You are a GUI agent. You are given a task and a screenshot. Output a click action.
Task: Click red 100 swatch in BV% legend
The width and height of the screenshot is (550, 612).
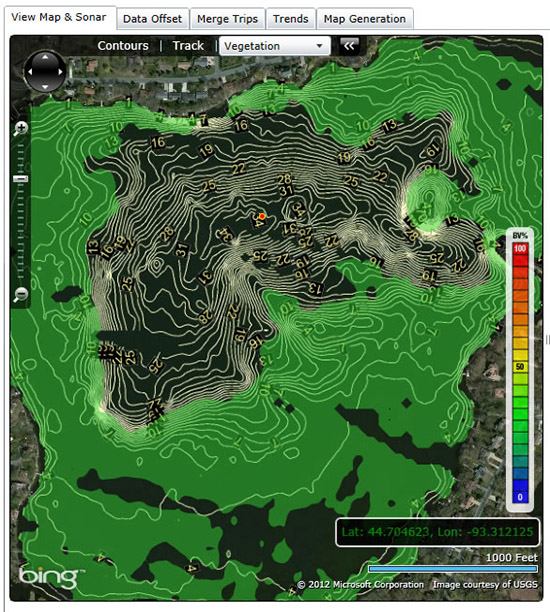520,249
